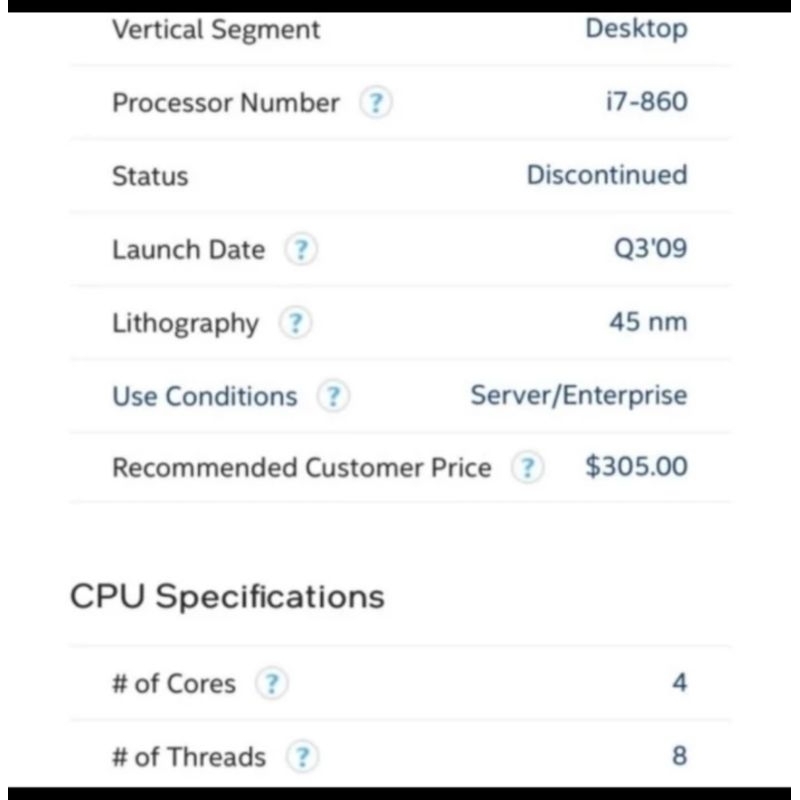The image size is (800, 800).
Task: Click the thread count value 8
Action: 679,757
